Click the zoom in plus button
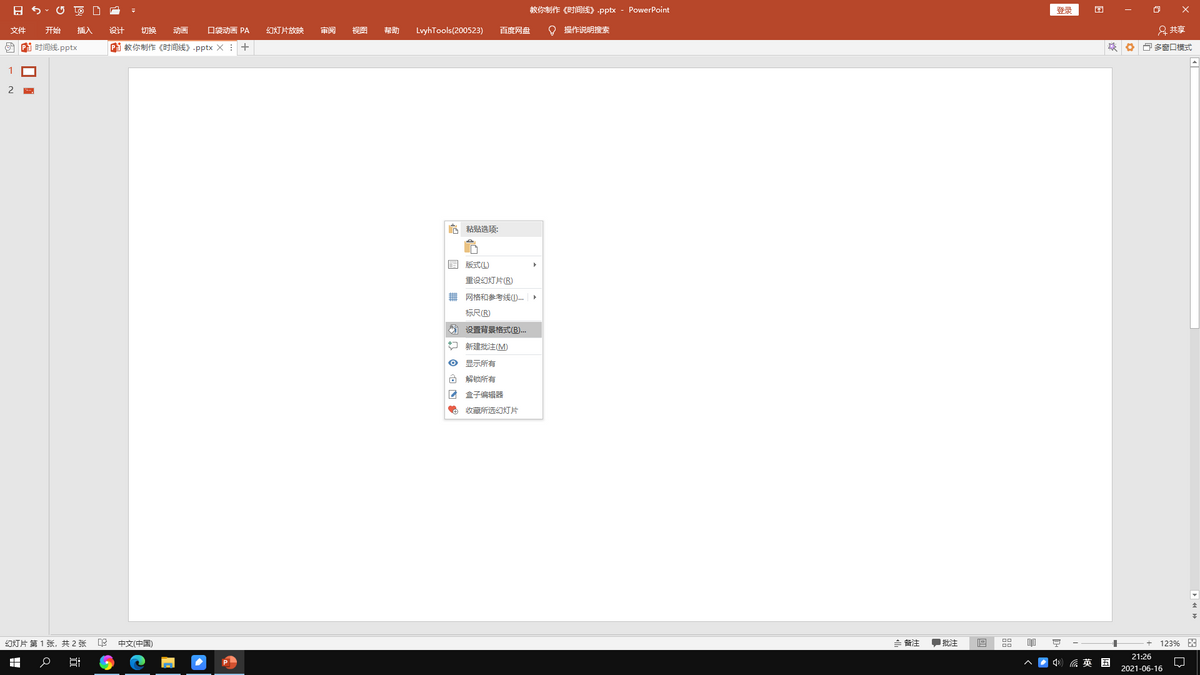Screen dimensions: 1200x675 click(x=1150, y=643)
